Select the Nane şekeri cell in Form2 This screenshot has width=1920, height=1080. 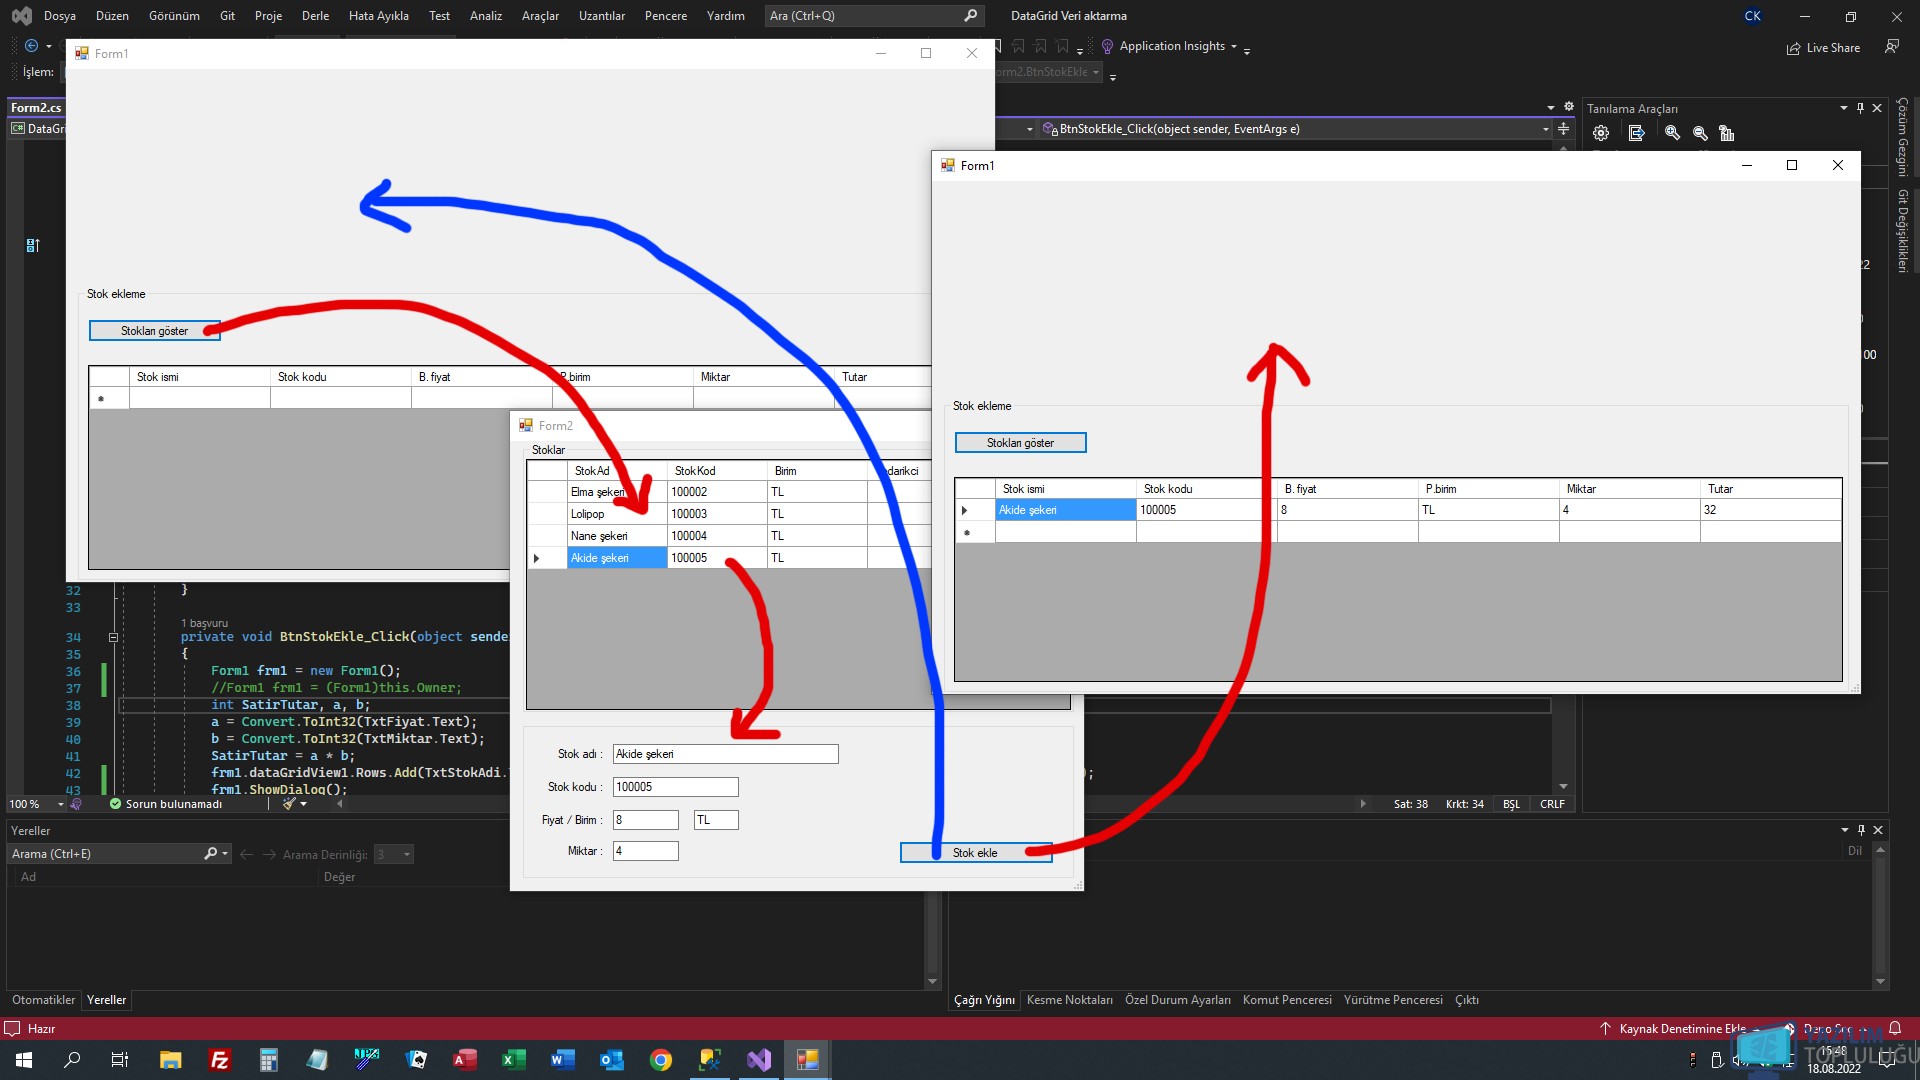click(616, 536)
